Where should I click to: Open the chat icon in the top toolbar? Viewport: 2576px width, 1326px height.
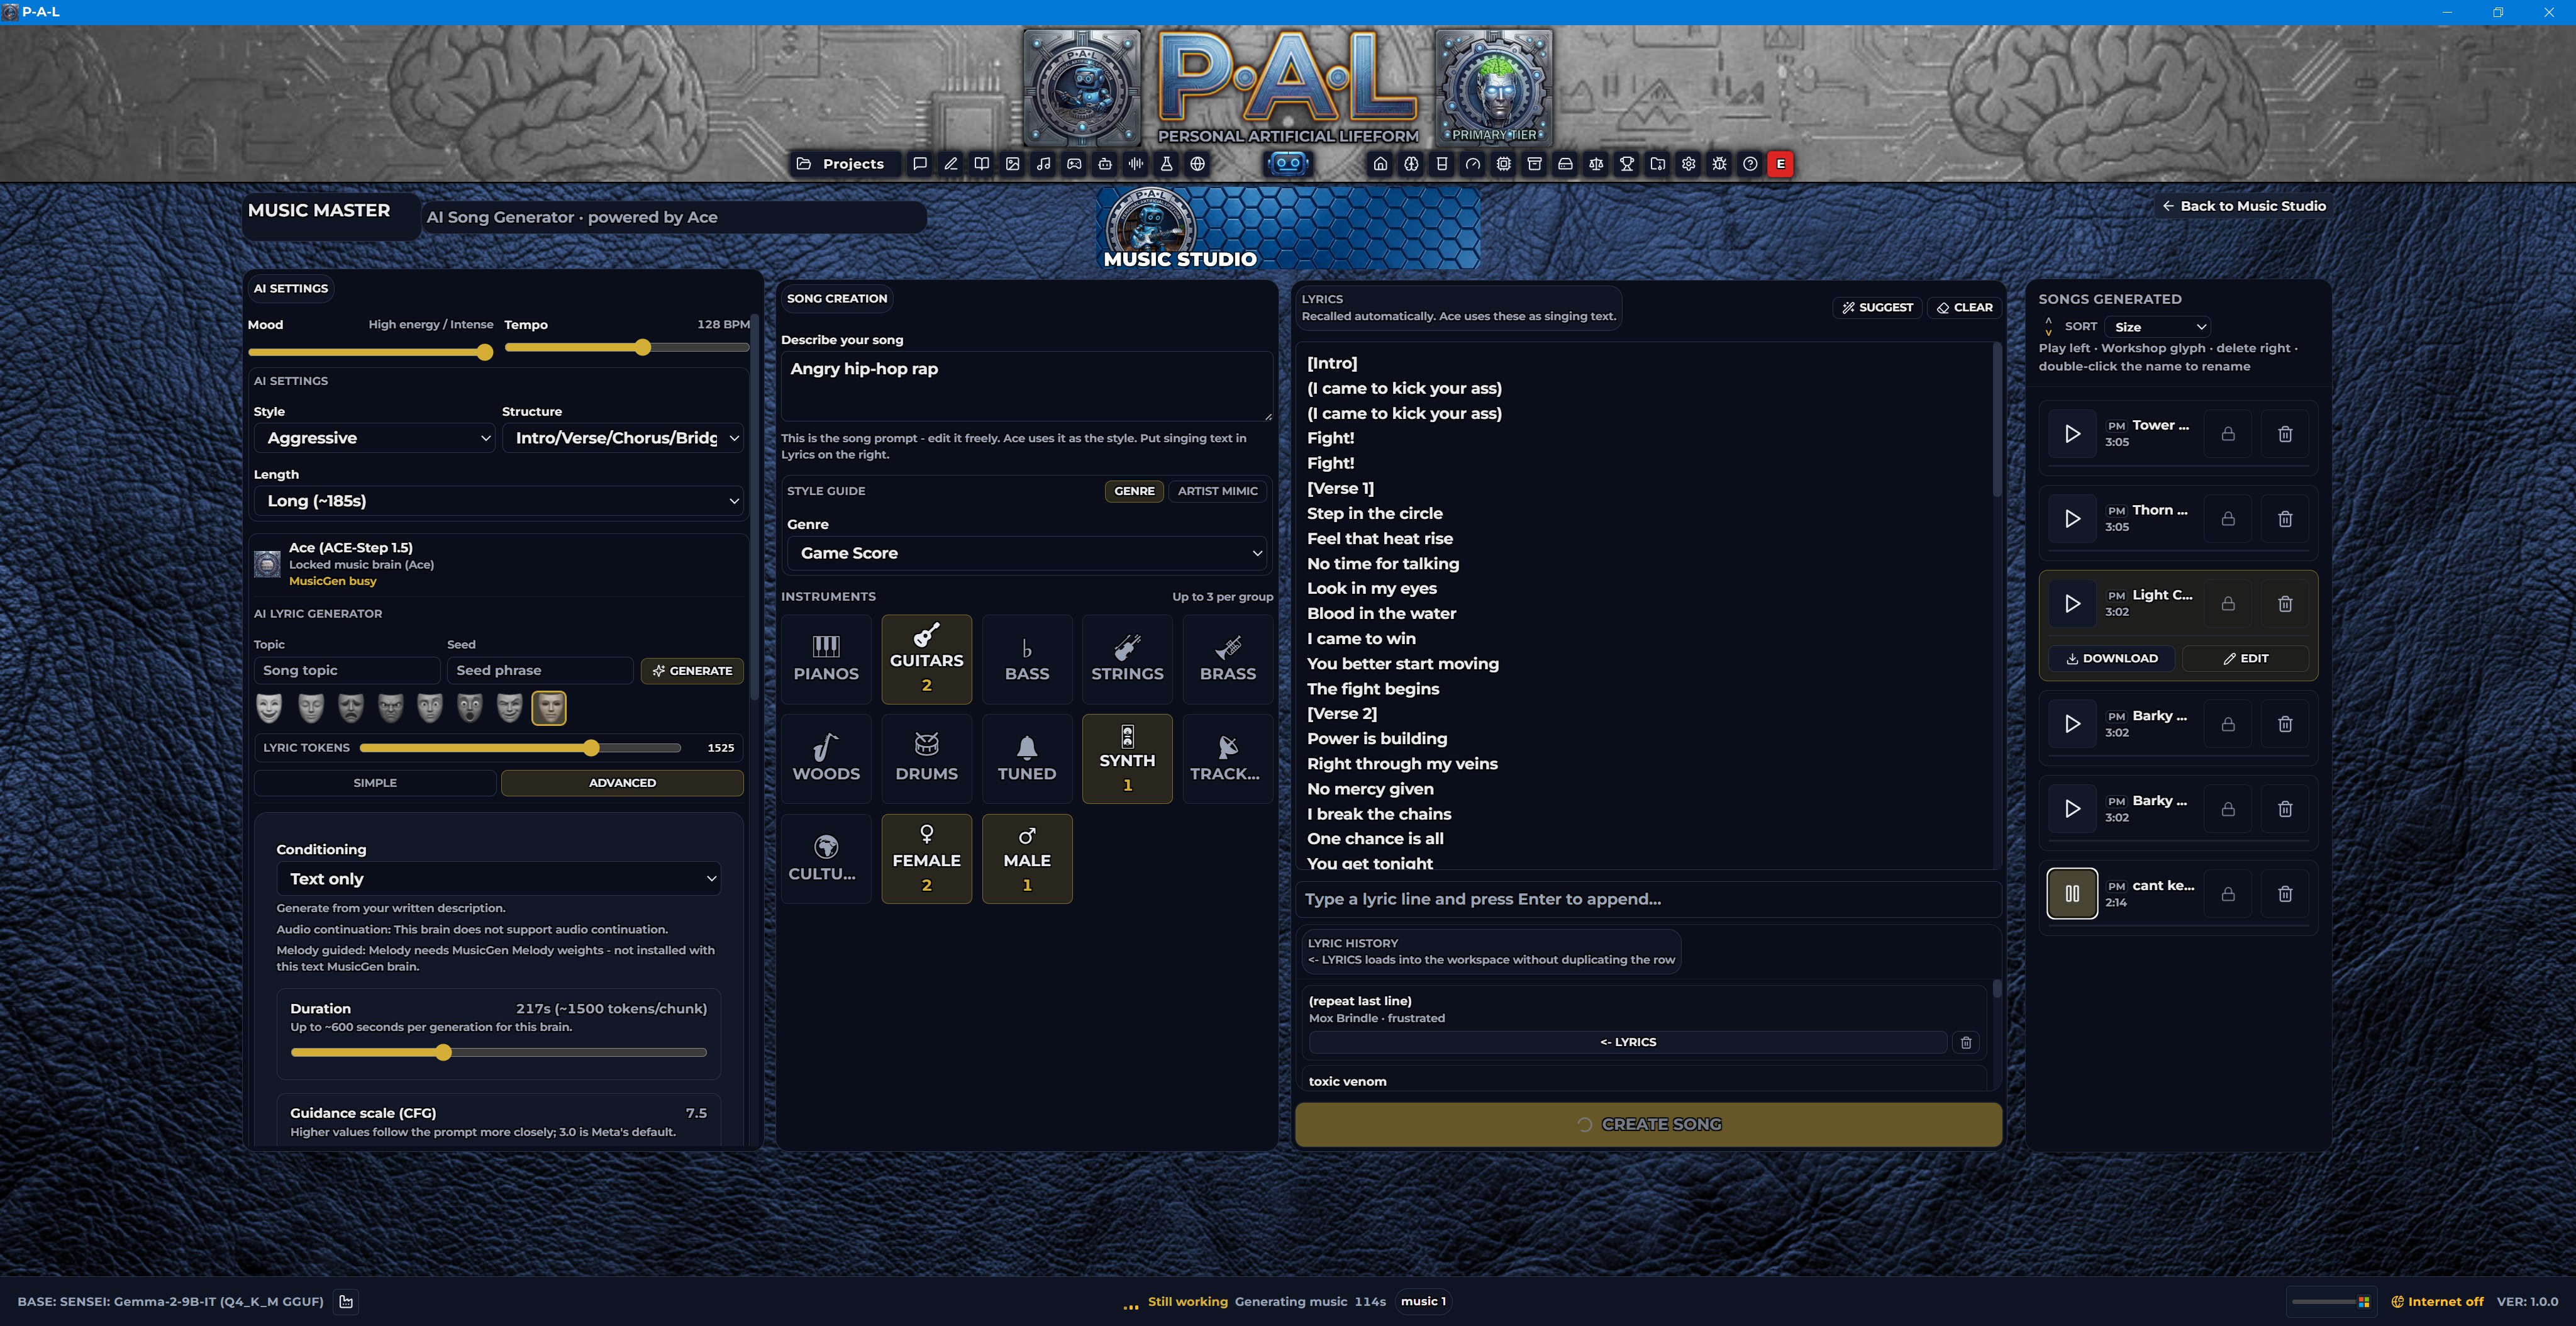tap(920, 164)
